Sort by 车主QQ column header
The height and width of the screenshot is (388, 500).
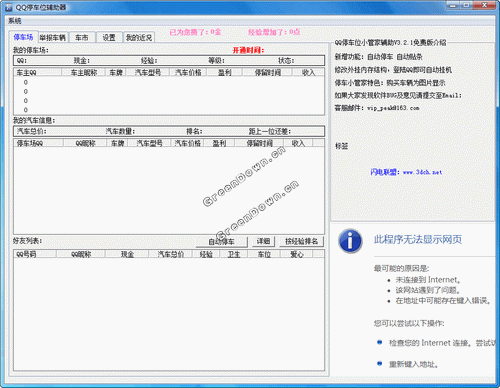tap(38, 72)
